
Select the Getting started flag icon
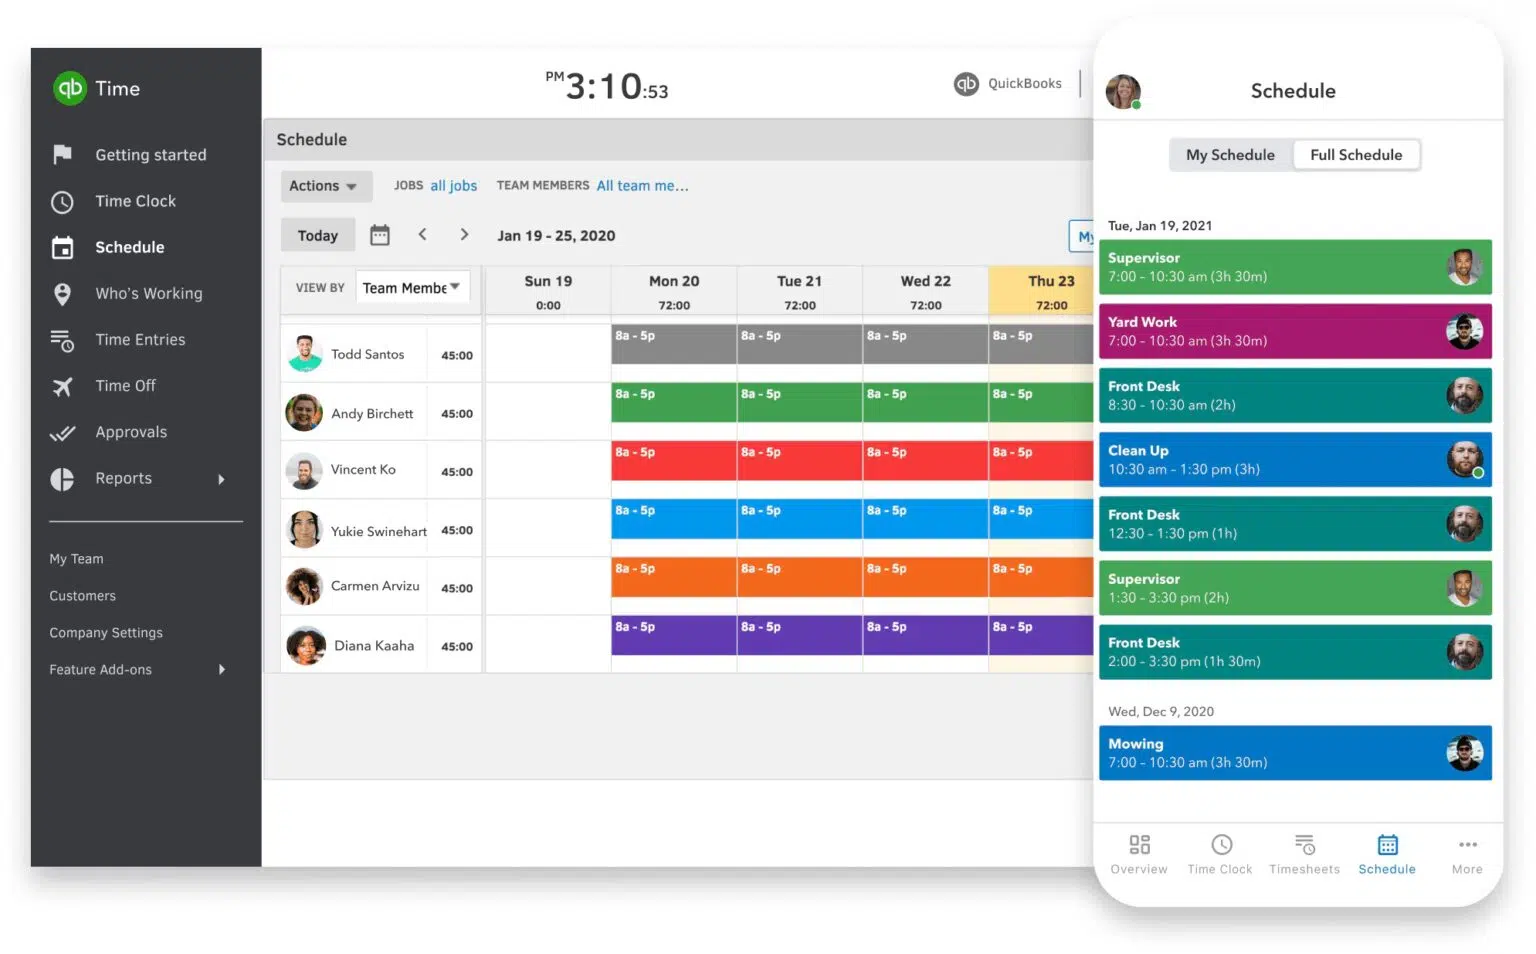[62, 154]
